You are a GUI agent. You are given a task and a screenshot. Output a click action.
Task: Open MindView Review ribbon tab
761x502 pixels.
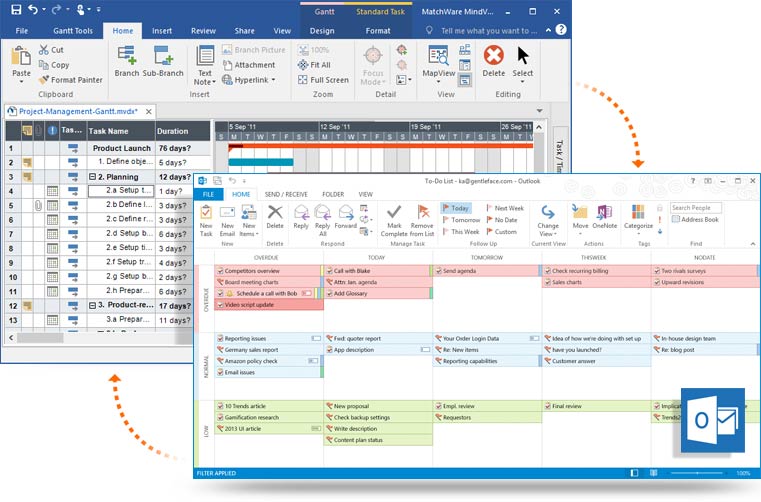(x=203, y=31)
